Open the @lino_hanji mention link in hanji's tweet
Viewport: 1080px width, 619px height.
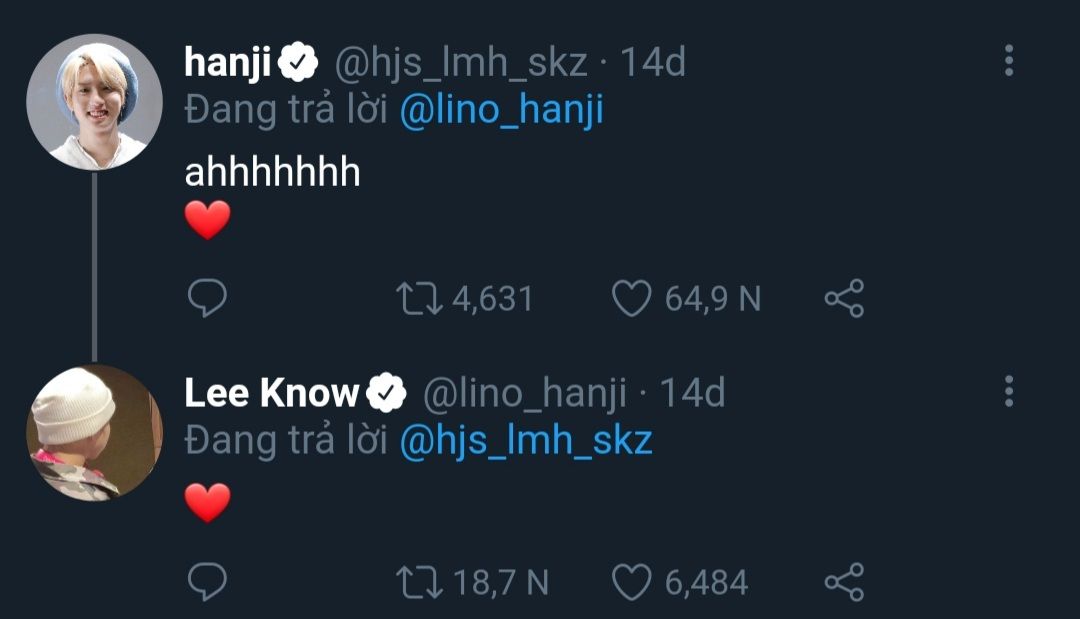(501, 110)
